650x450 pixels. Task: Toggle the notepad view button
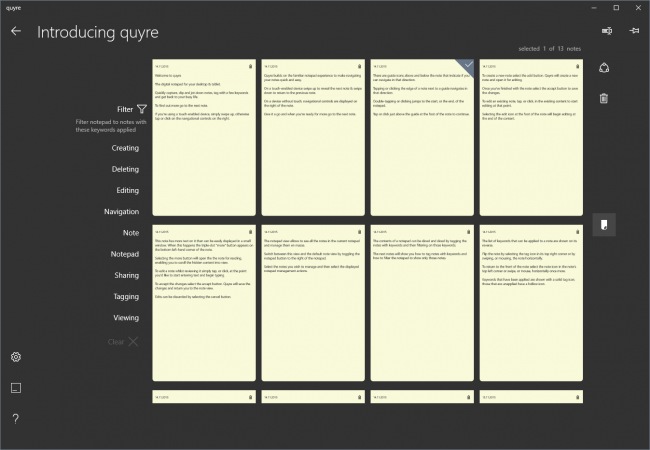604,225
